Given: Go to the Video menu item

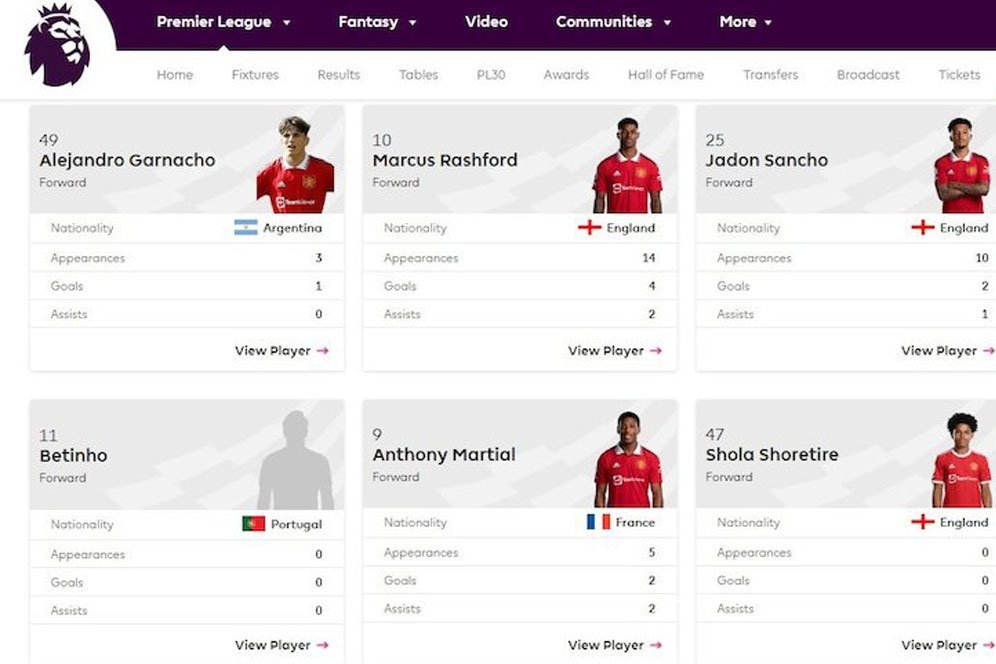Looking at the screenshot, I should [486, 22].
